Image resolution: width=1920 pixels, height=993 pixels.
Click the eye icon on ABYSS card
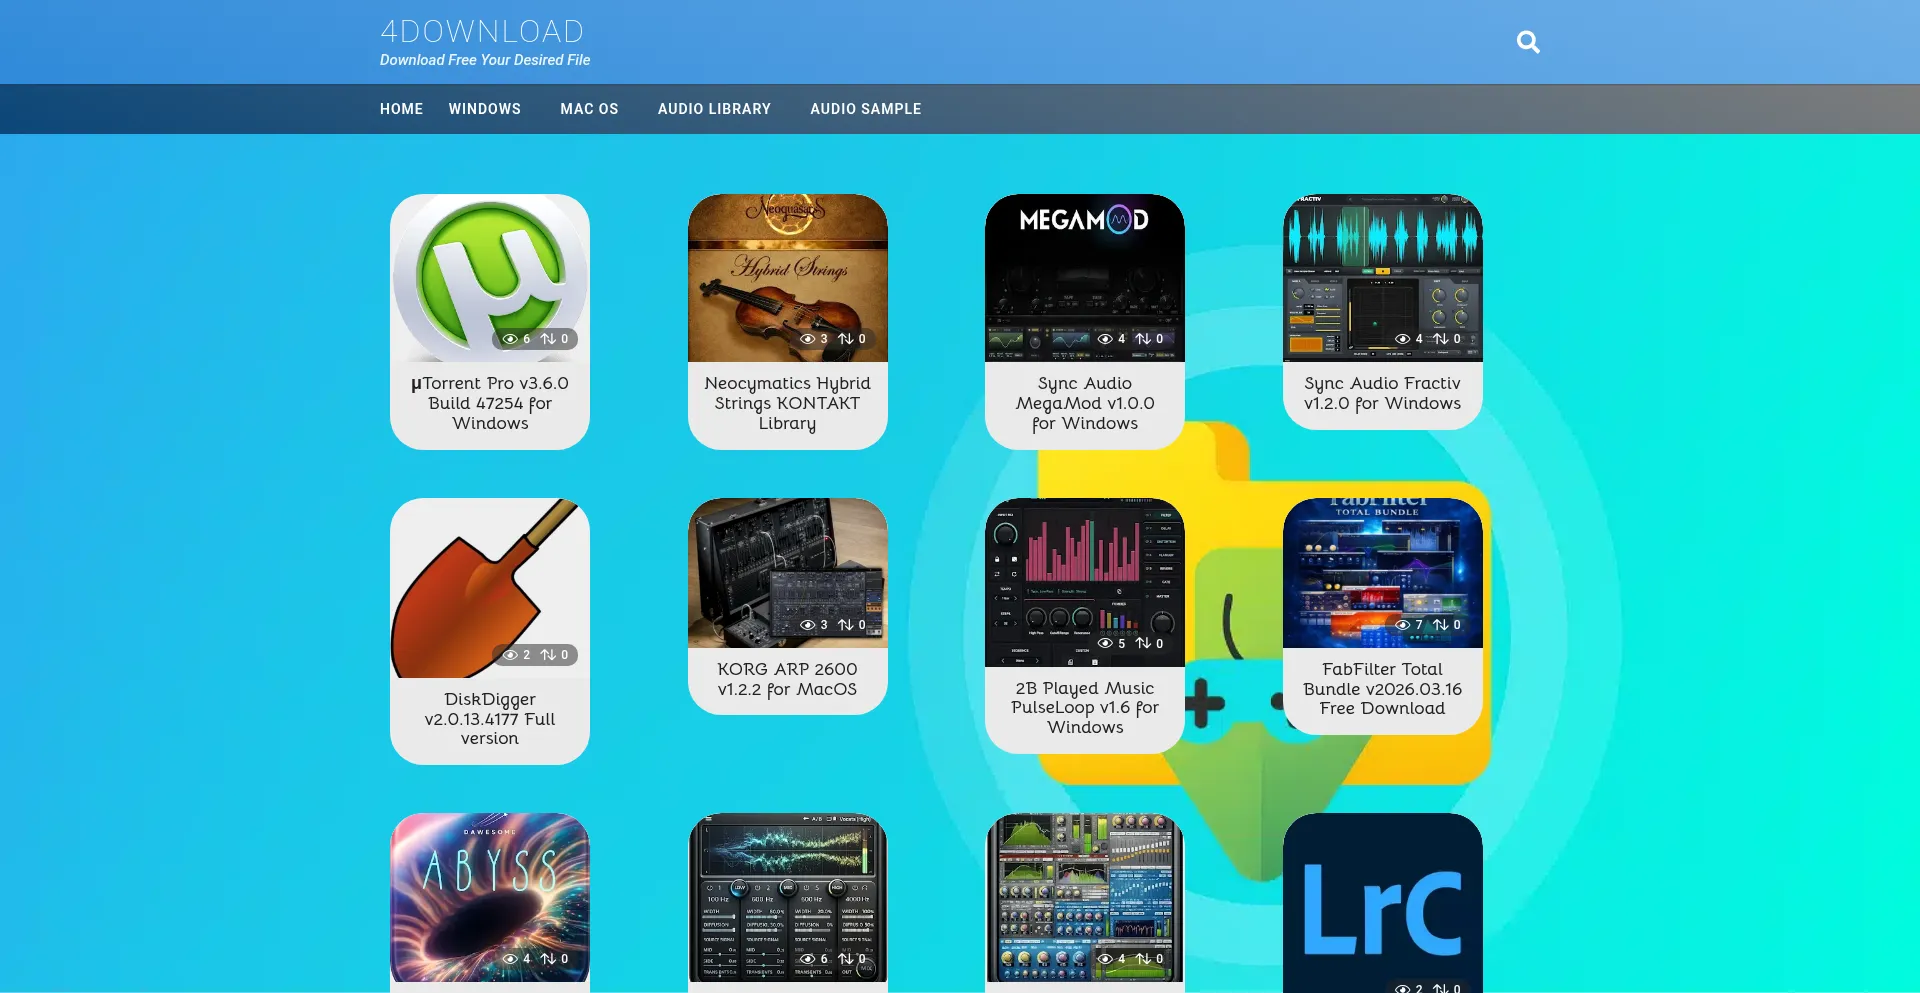(510, 959)
